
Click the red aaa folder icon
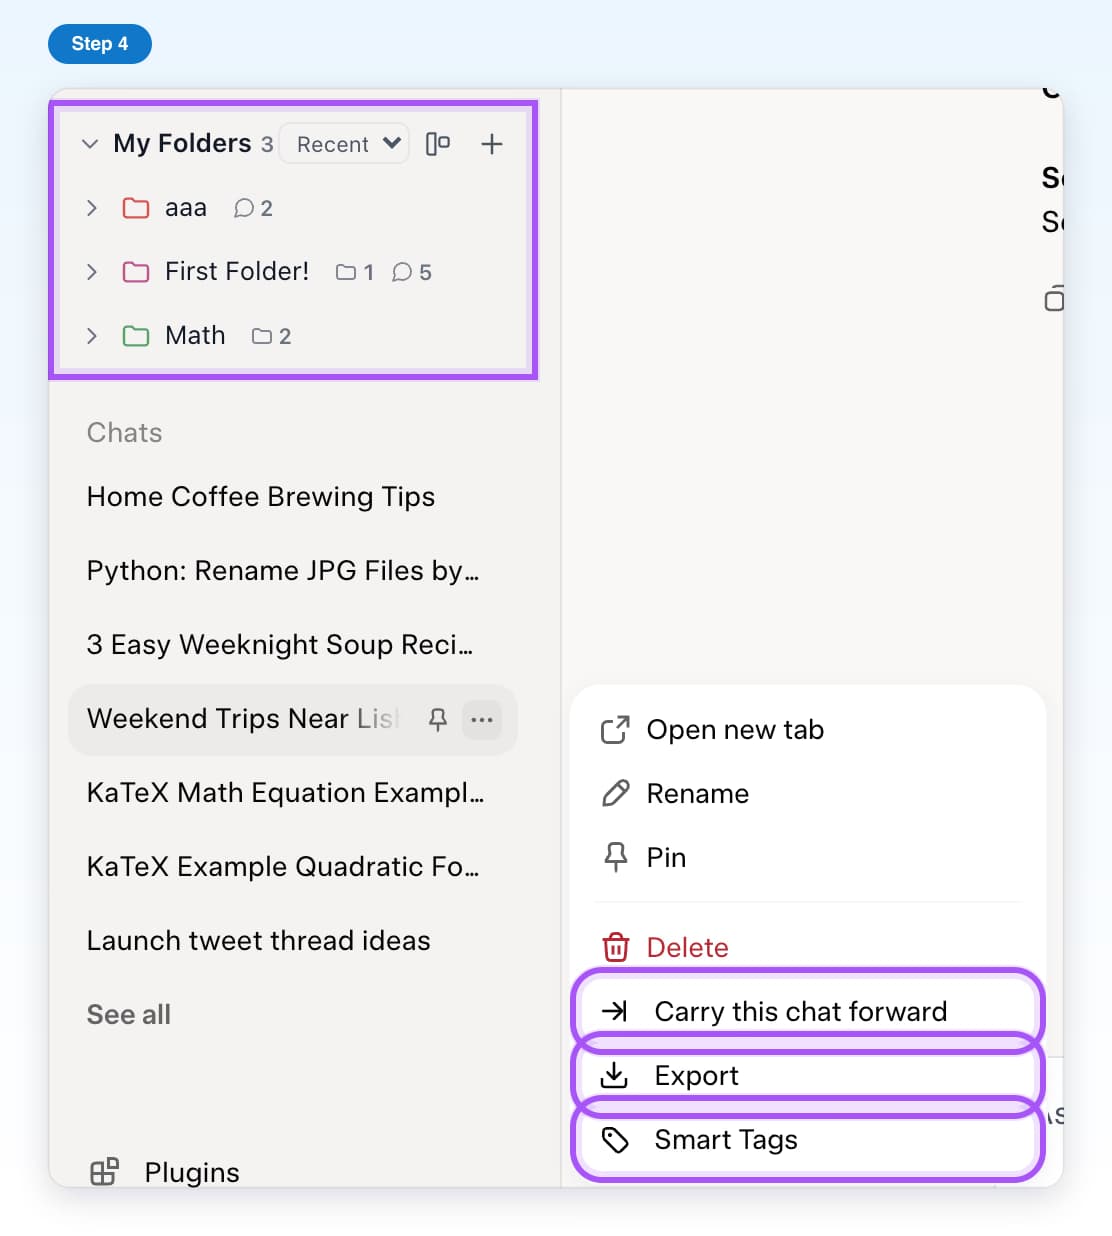(x=135, y=208)
